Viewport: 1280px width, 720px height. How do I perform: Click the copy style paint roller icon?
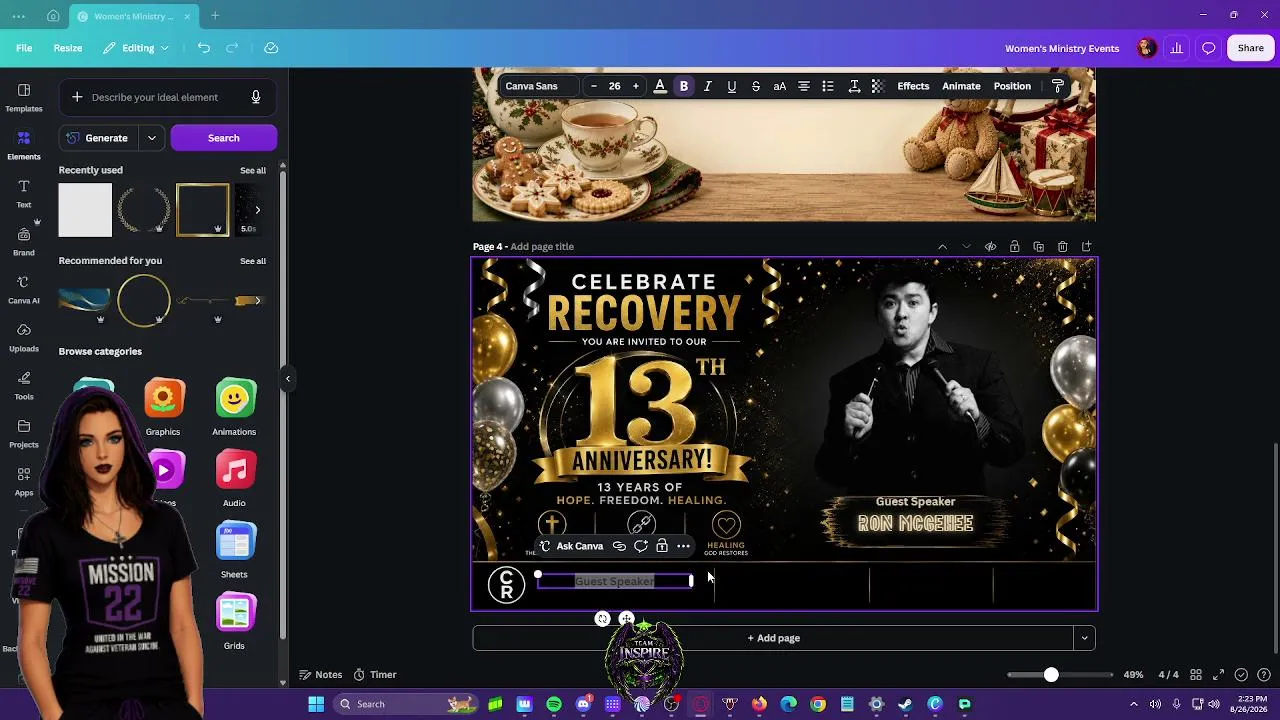point(1058,86)
